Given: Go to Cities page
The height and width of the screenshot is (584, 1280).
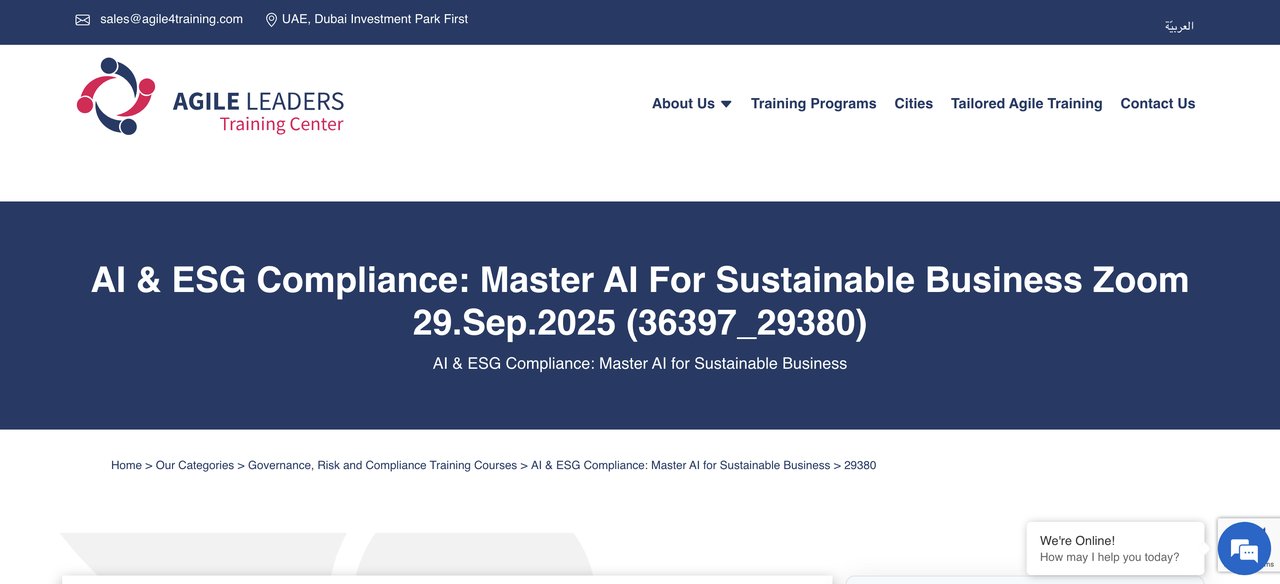Looking at the screenshot, I should click(x=913, y=103).
